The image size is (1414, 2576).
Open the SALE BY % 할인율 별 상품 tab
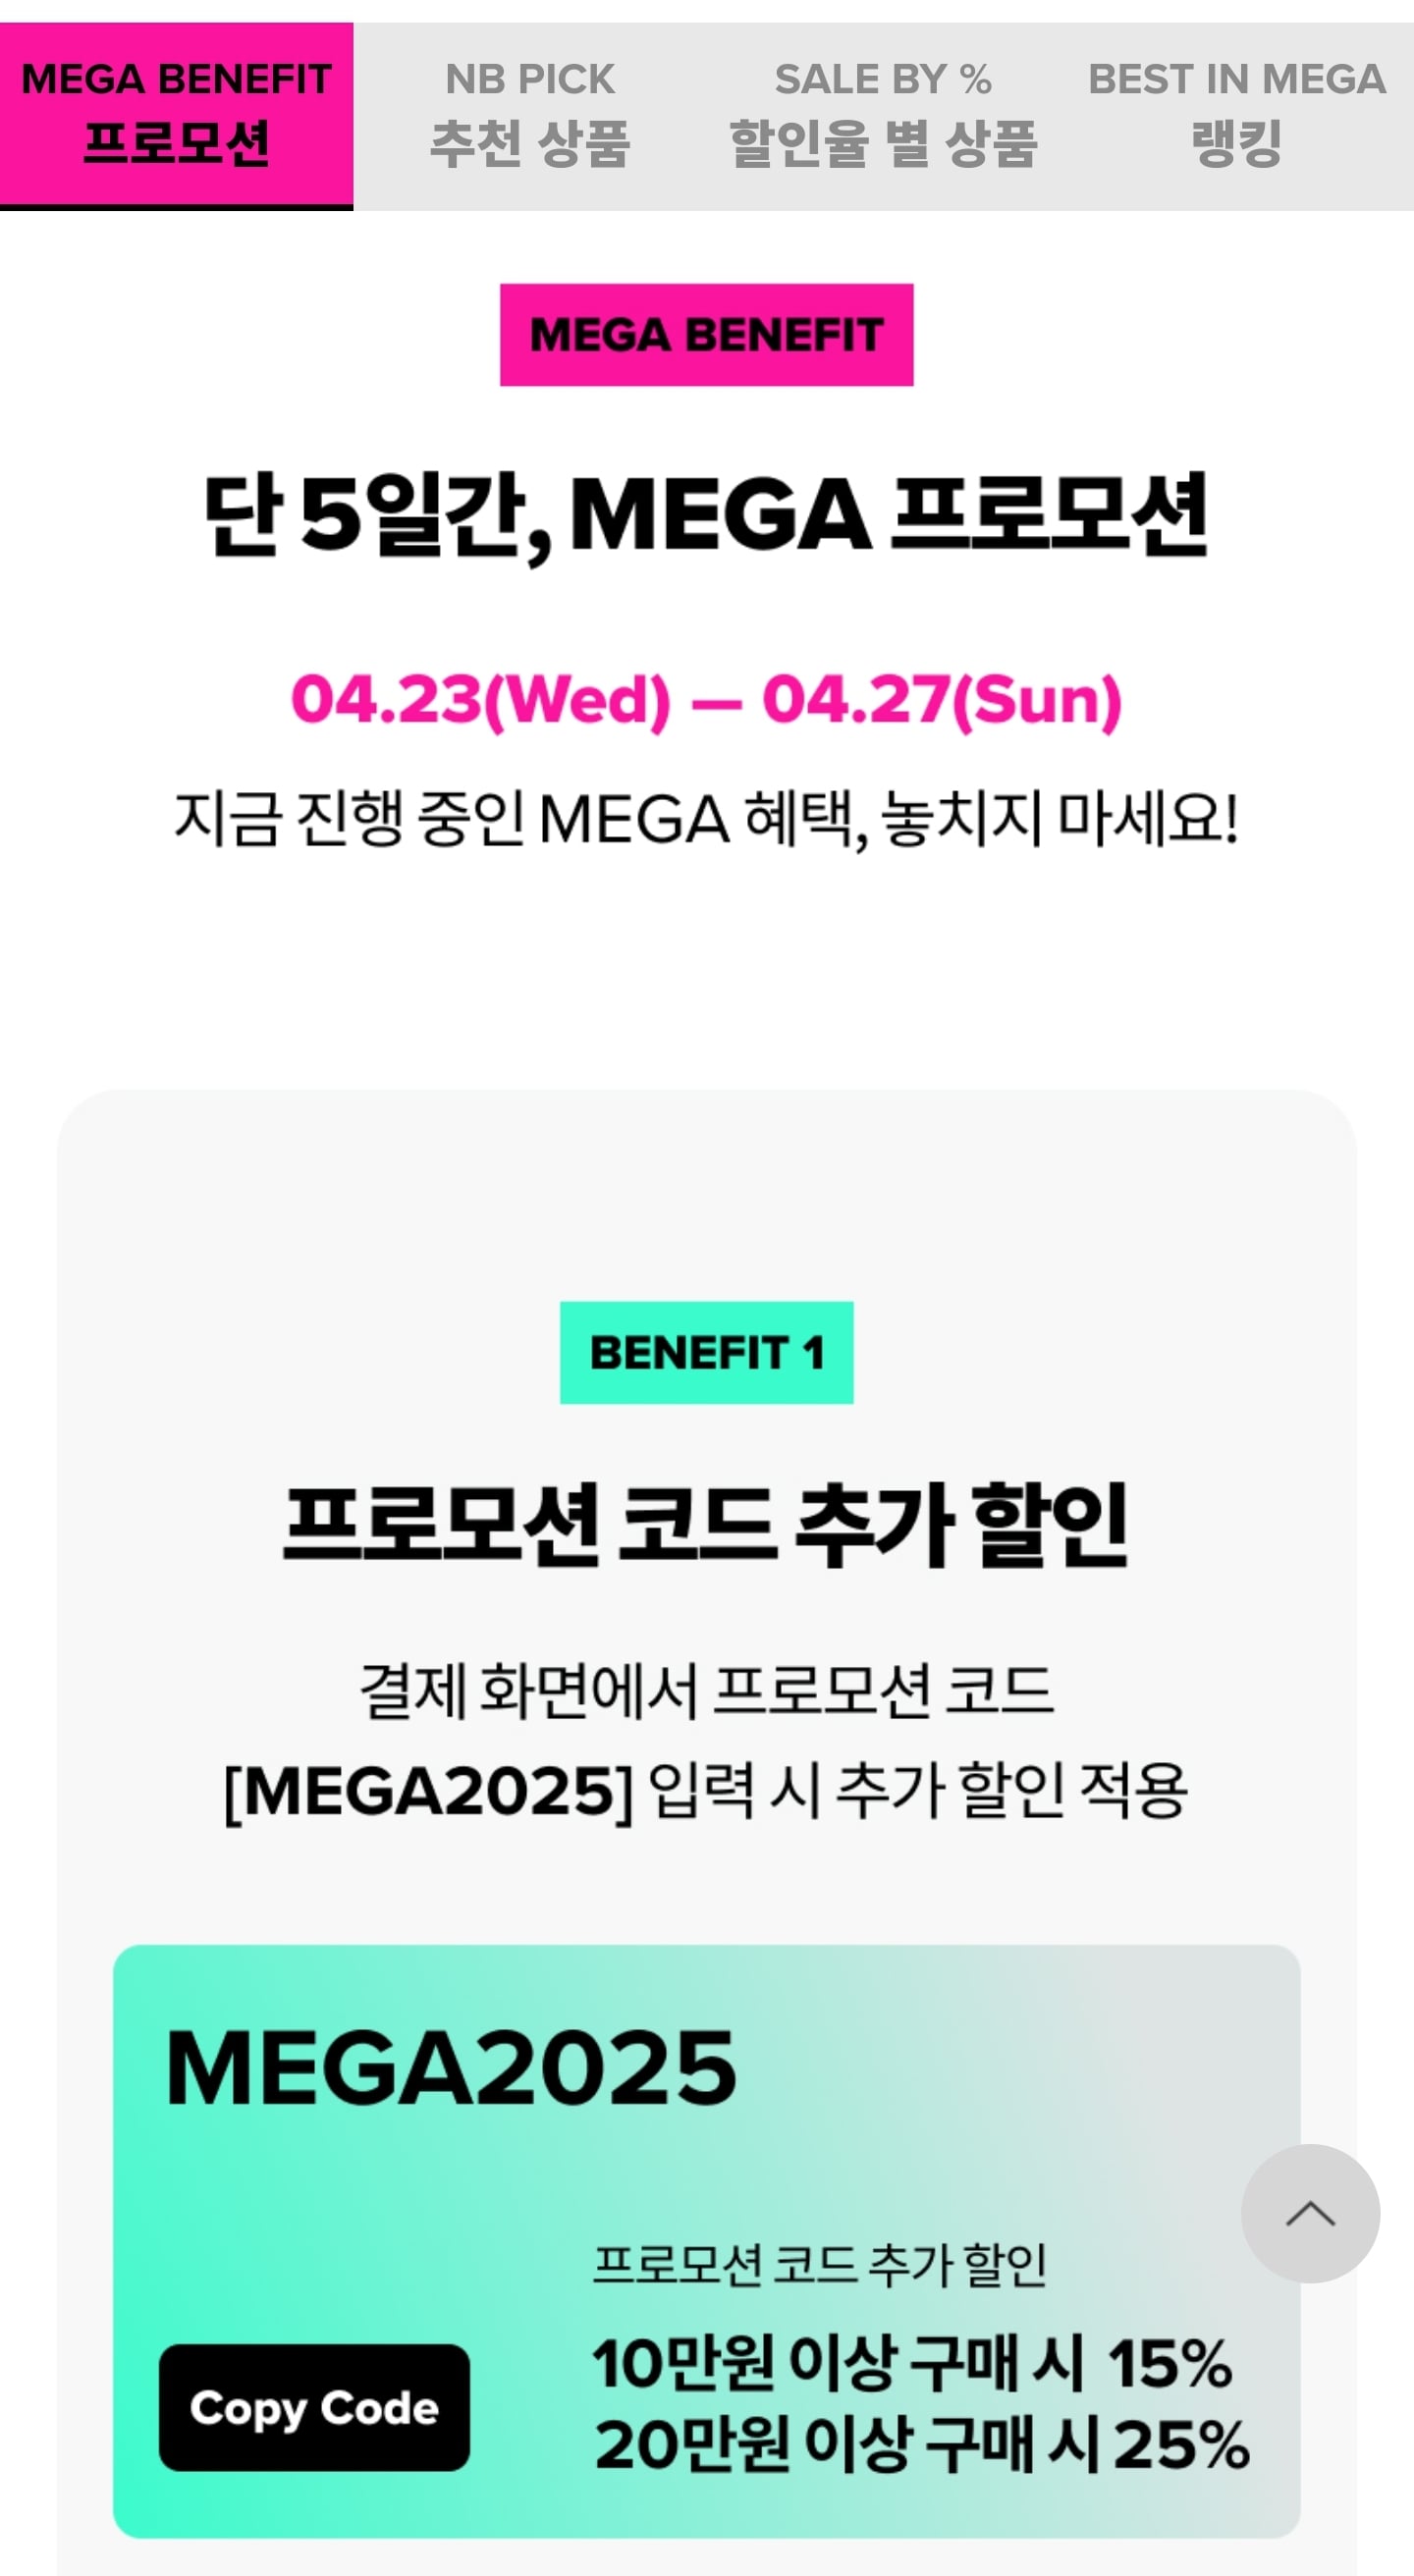[x=883, y=116]
